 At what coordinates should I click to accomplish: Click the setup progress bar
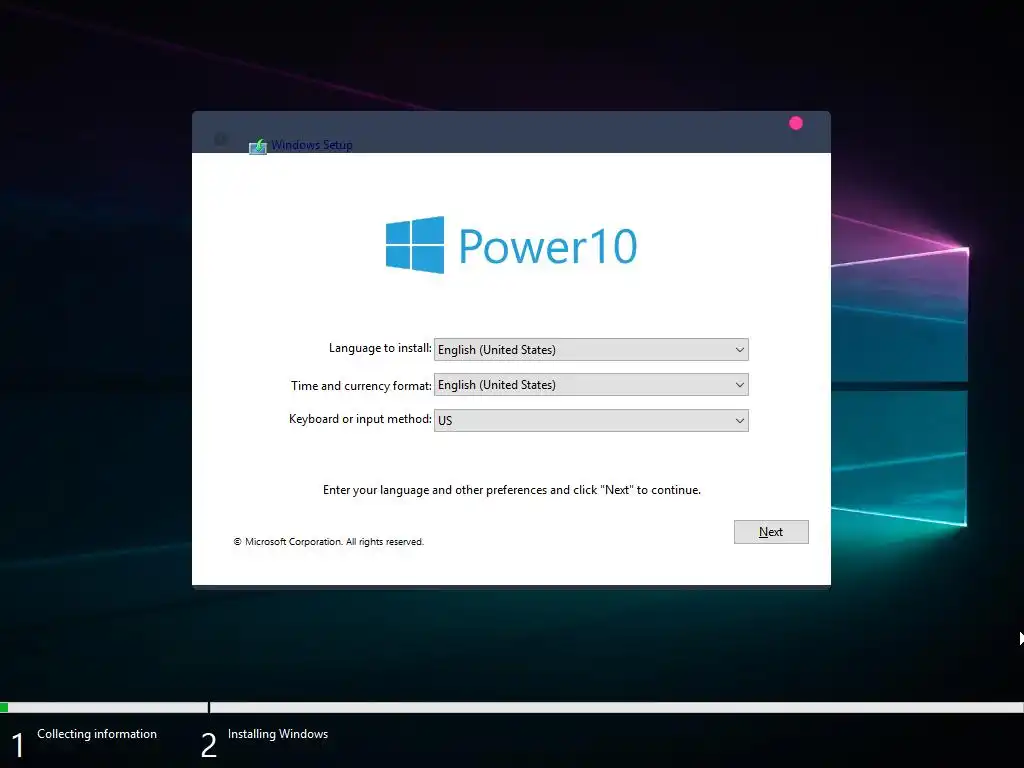(512, 707)
